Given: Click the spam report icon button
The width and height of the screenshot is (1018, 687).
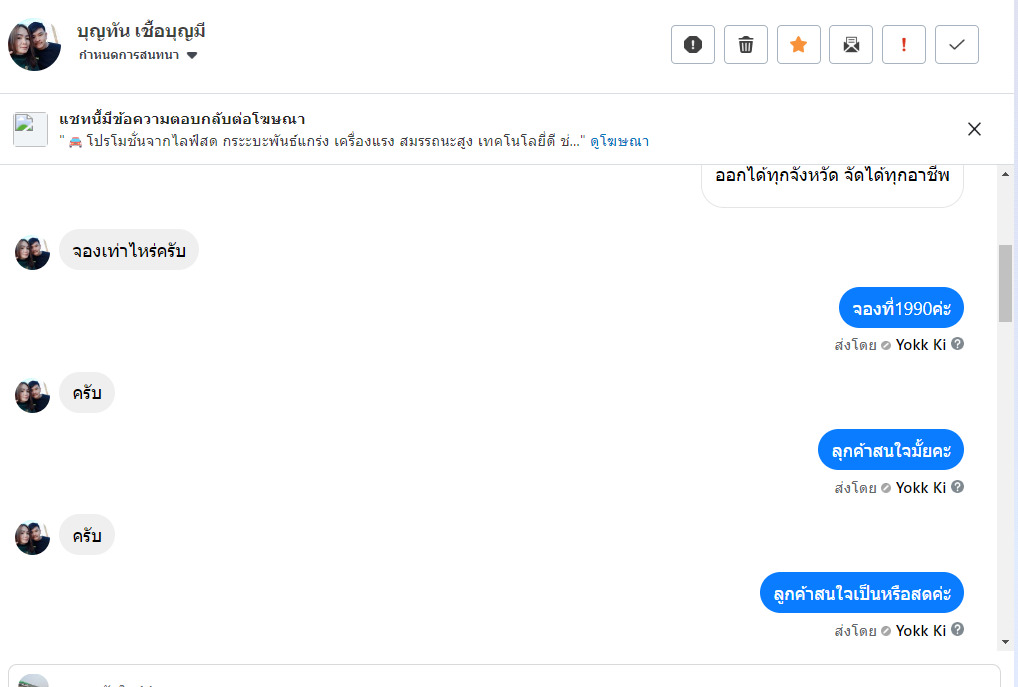Looking at the screenshot, I should pos(692,45).
